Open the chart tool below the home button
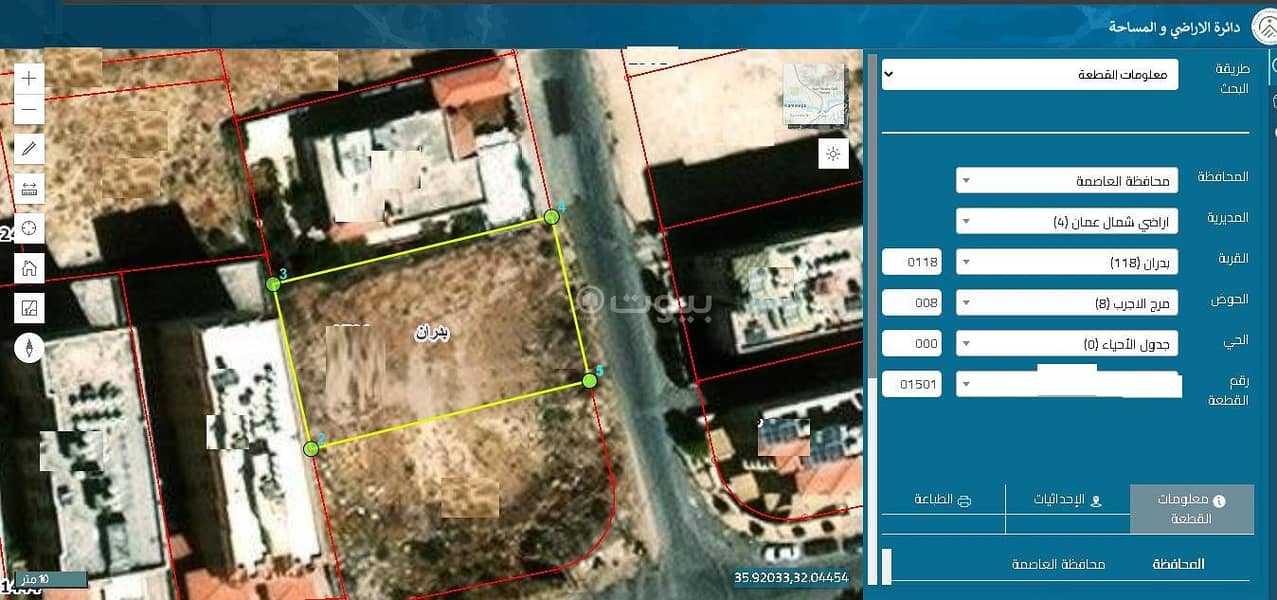This screenshot has width=1277, height=600. click(x=29, y=307)
